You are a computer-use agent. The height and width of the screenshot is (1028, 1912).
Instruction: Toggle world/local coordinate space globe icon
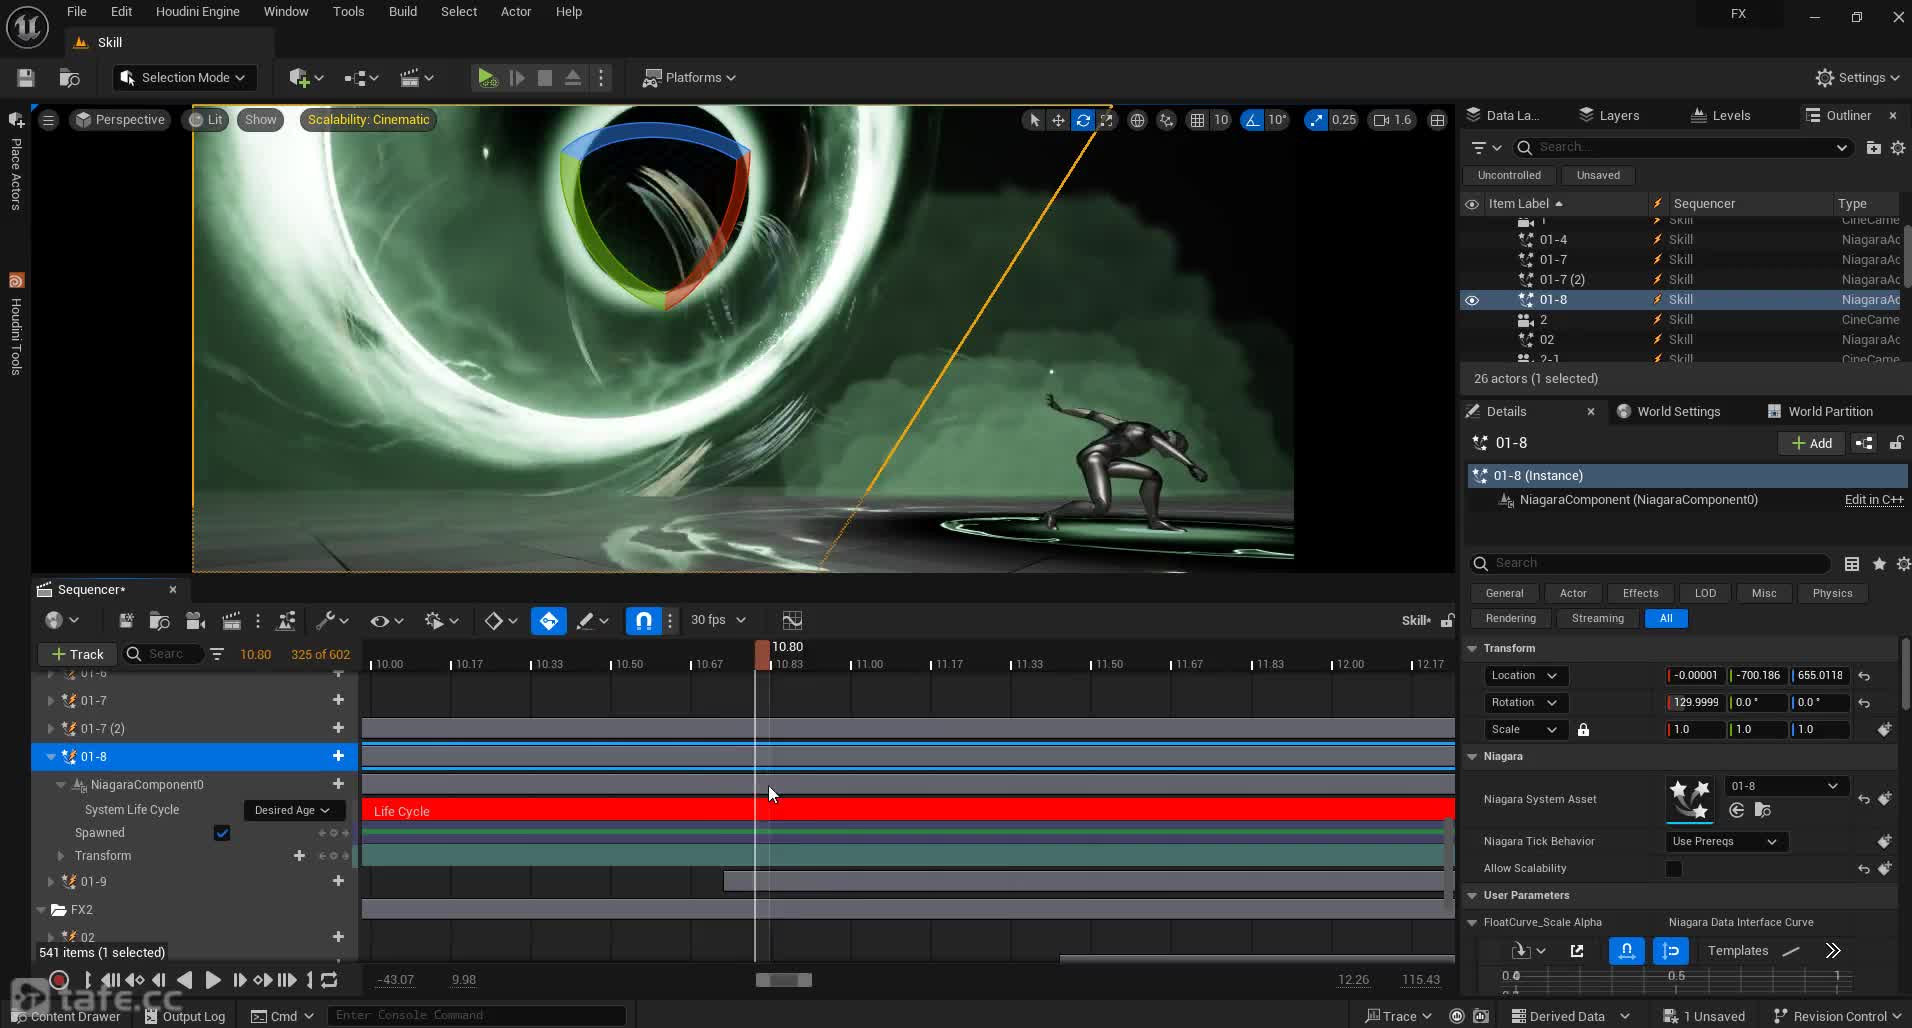1137,120
